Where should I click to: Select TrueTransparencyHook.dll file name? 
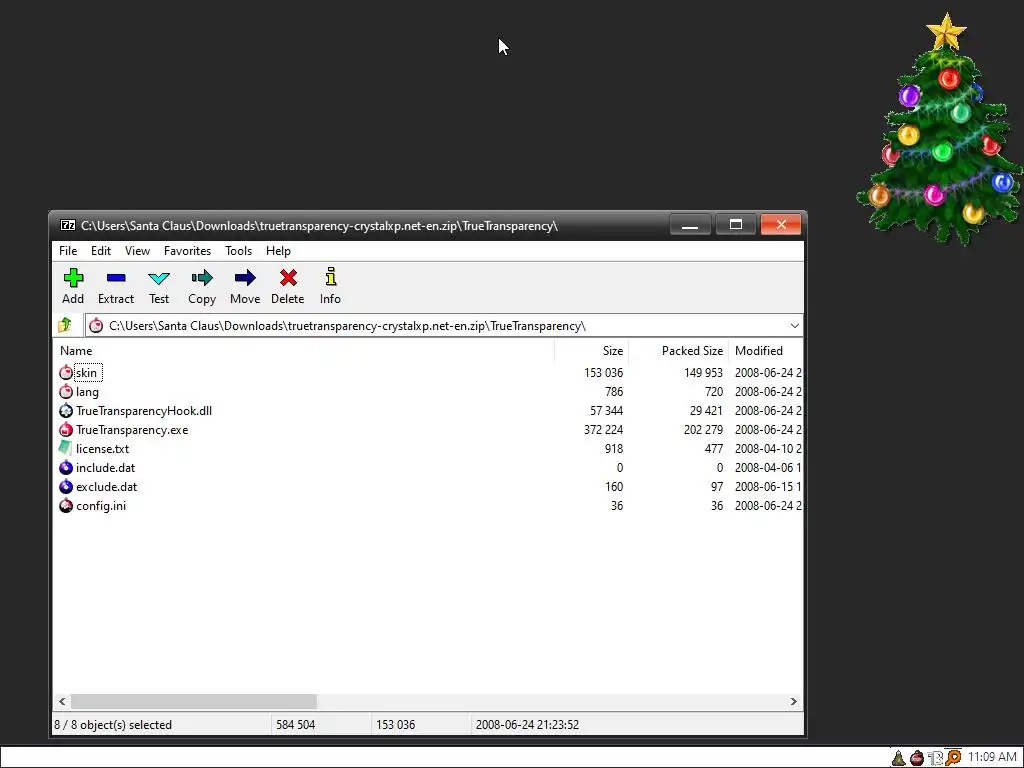click(144, 411)
